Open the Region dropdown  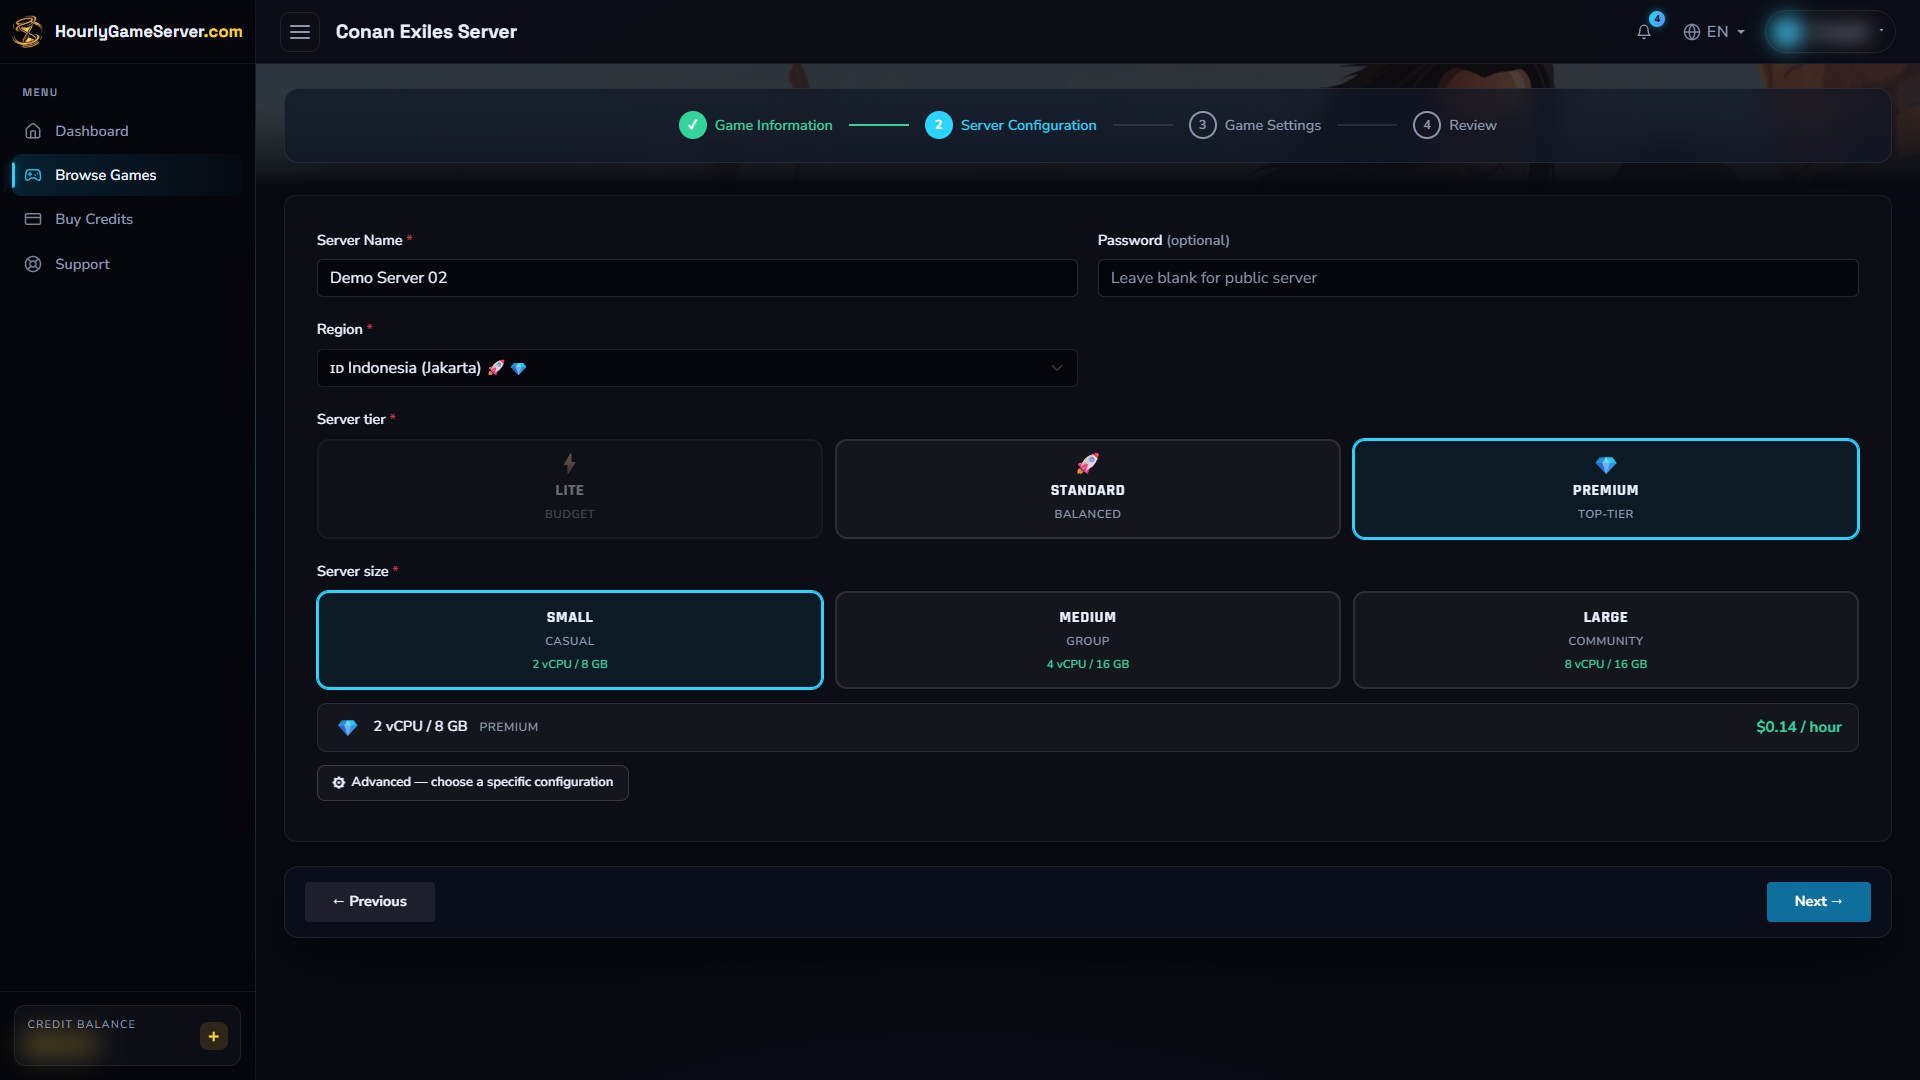tap(697, 368)
